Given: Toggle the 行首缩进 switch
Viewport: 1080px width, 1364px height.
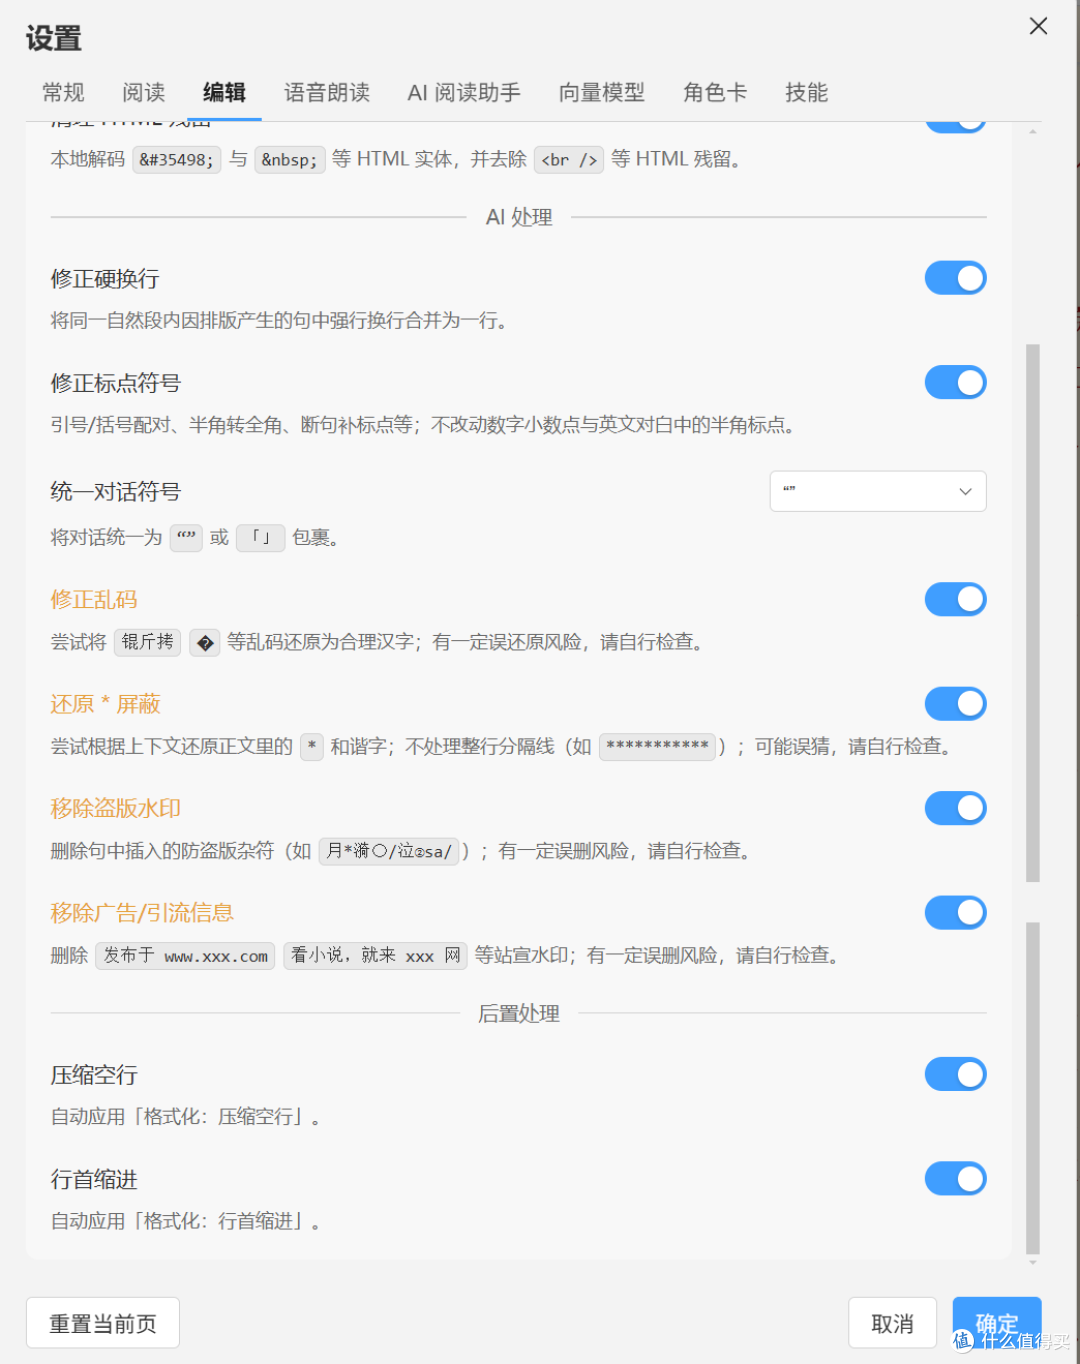Looking at the screenshot, I should [x=955, y=1178].
